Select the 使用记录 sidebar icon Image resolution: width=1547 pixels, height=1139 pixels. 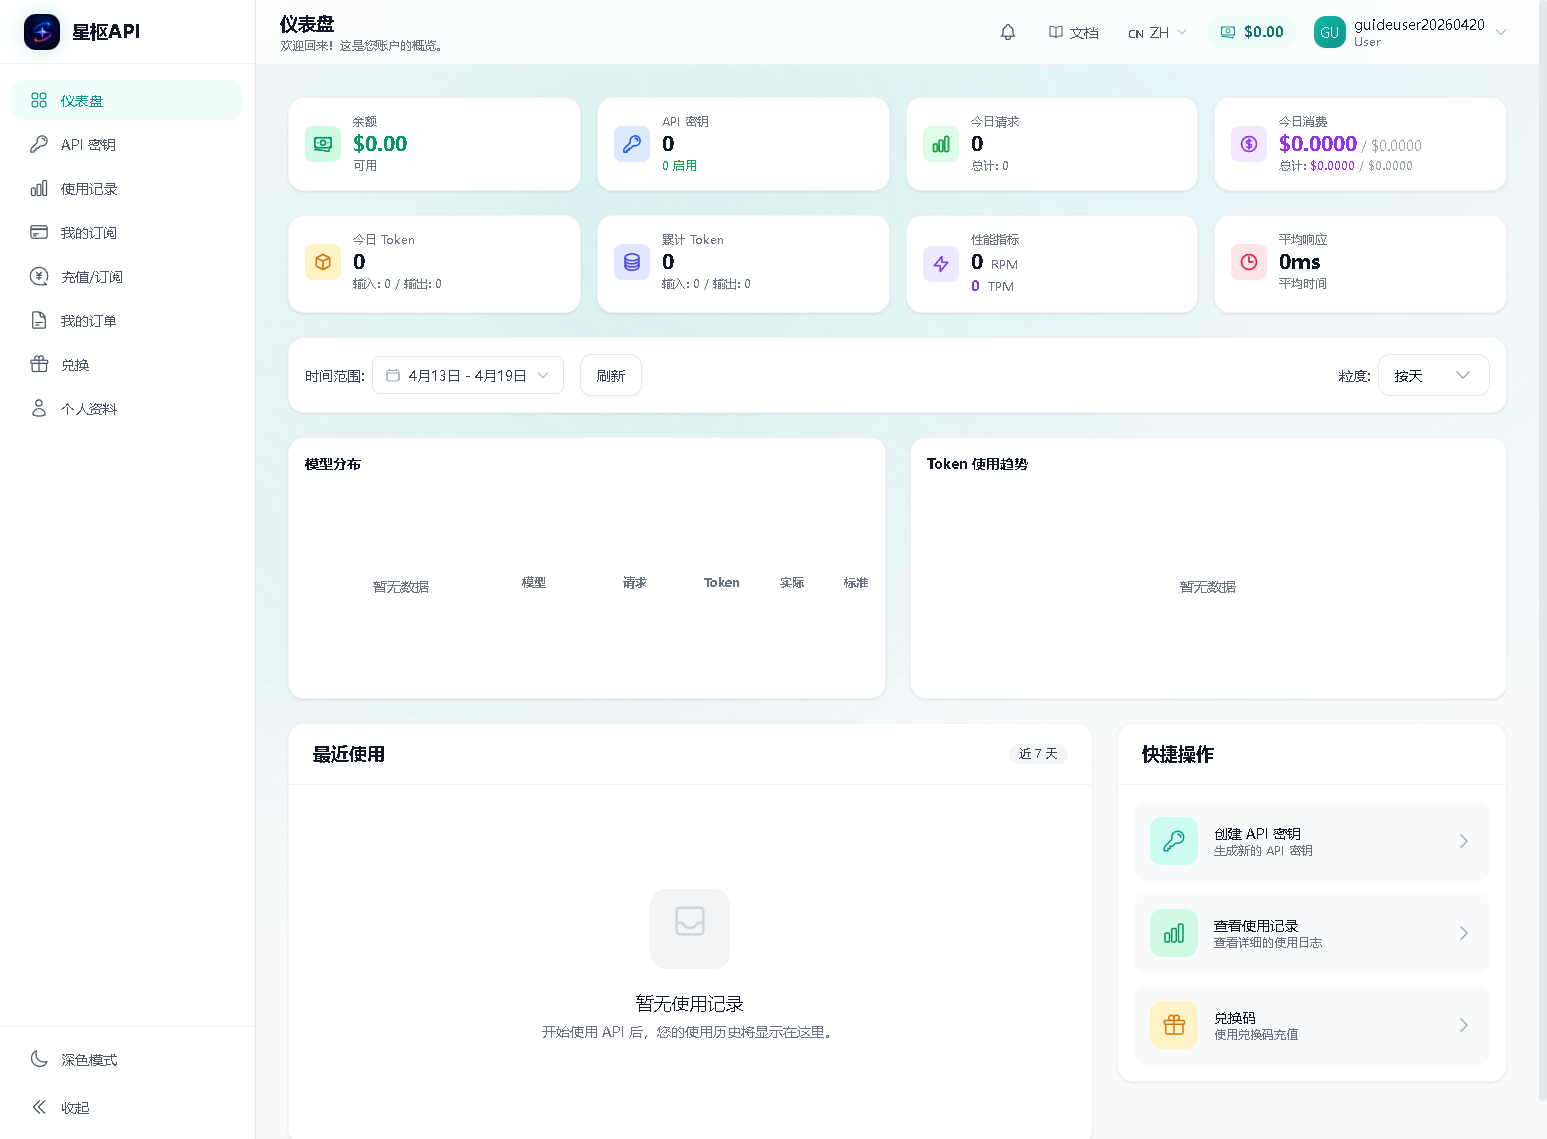click(x=88, y=188)
